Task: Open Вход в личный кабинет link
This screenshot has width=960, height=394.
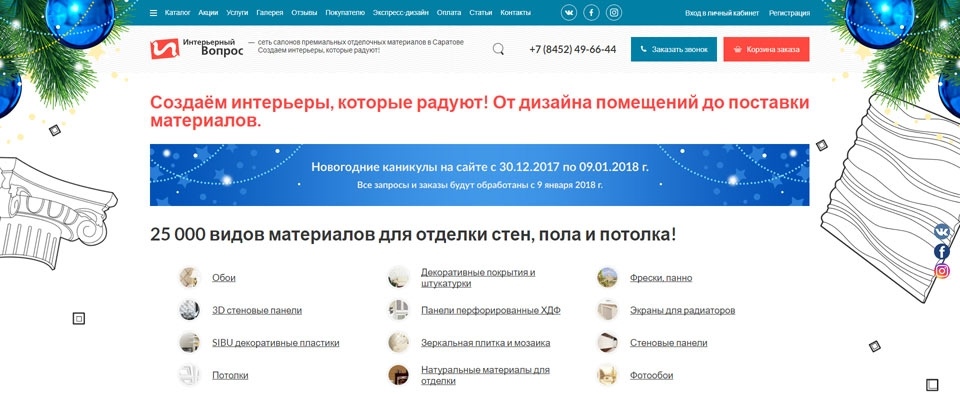Action: (x=722, y=13)
